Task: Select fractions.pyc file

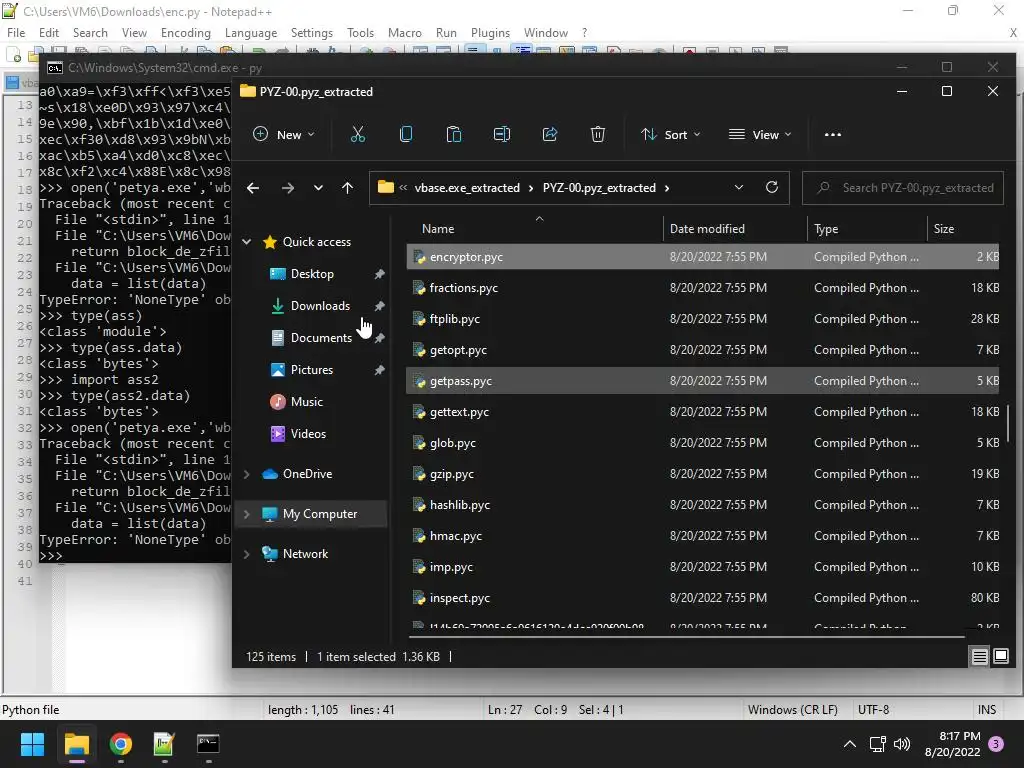Action: pyautogui.click(x=703, y=288)
